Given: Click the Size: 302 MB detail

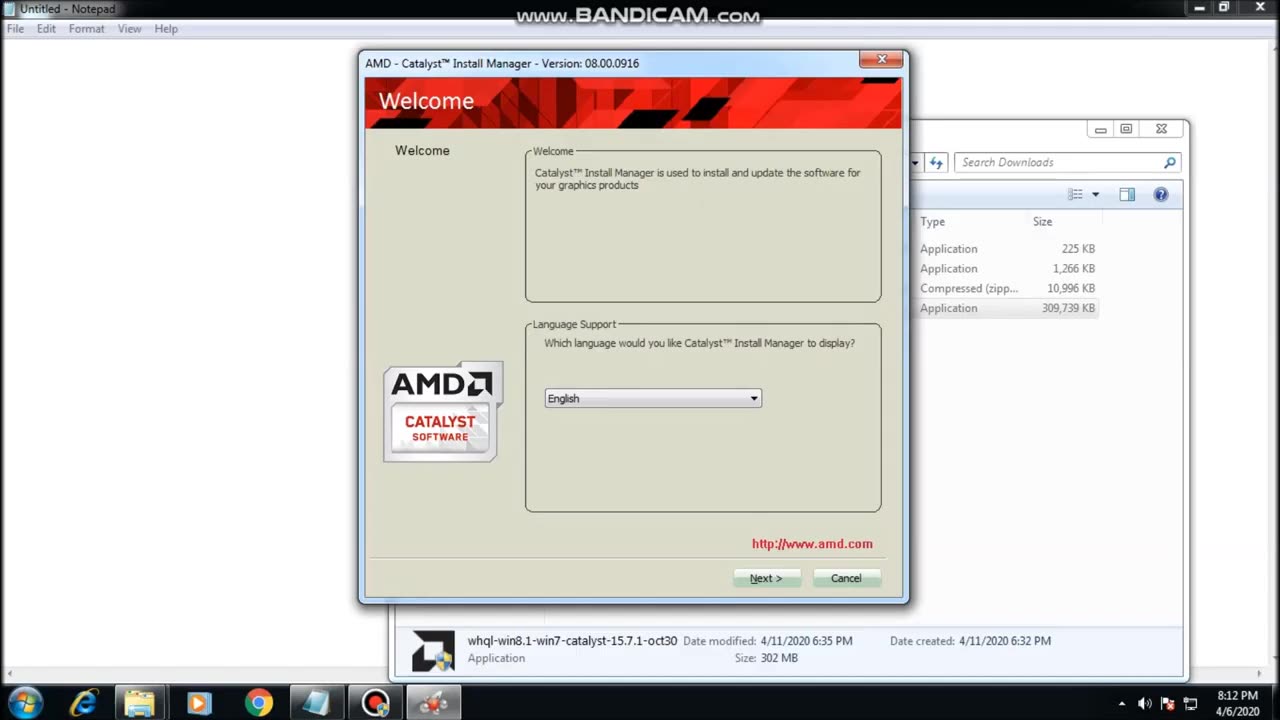Looking at the screenshot, I should pos(766,658).
